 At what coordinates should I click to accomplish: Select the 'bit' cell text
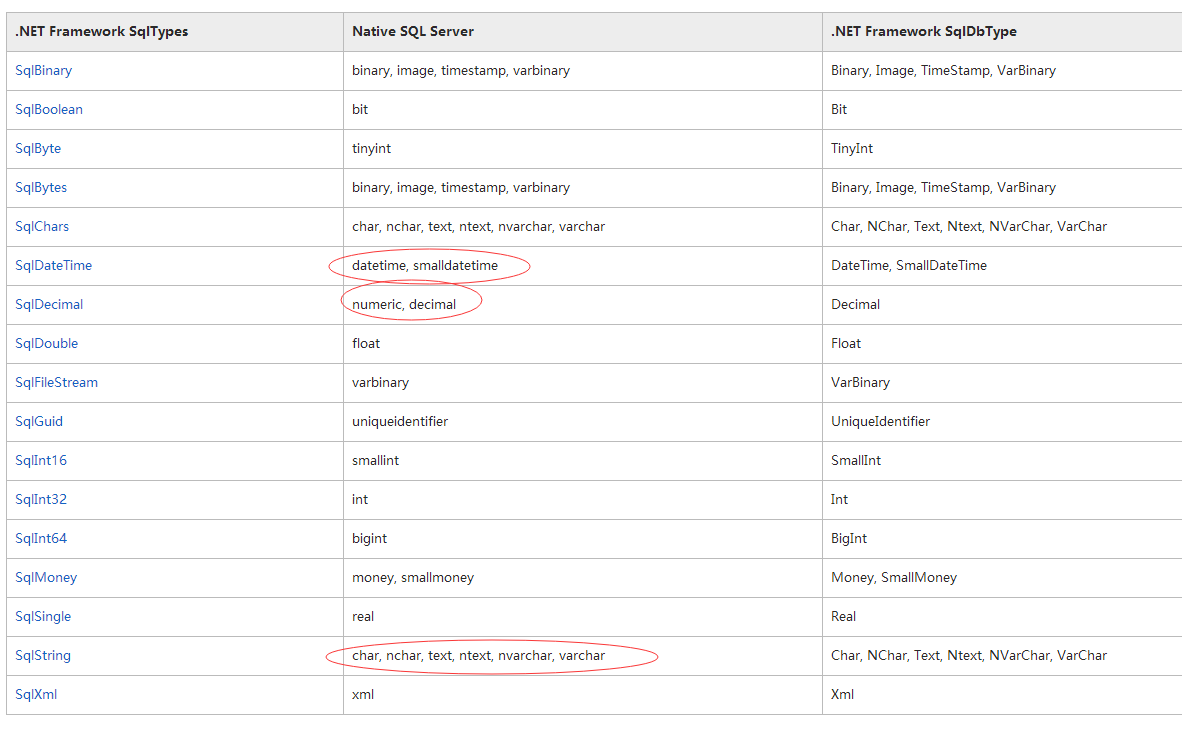[x=360, y=109]
